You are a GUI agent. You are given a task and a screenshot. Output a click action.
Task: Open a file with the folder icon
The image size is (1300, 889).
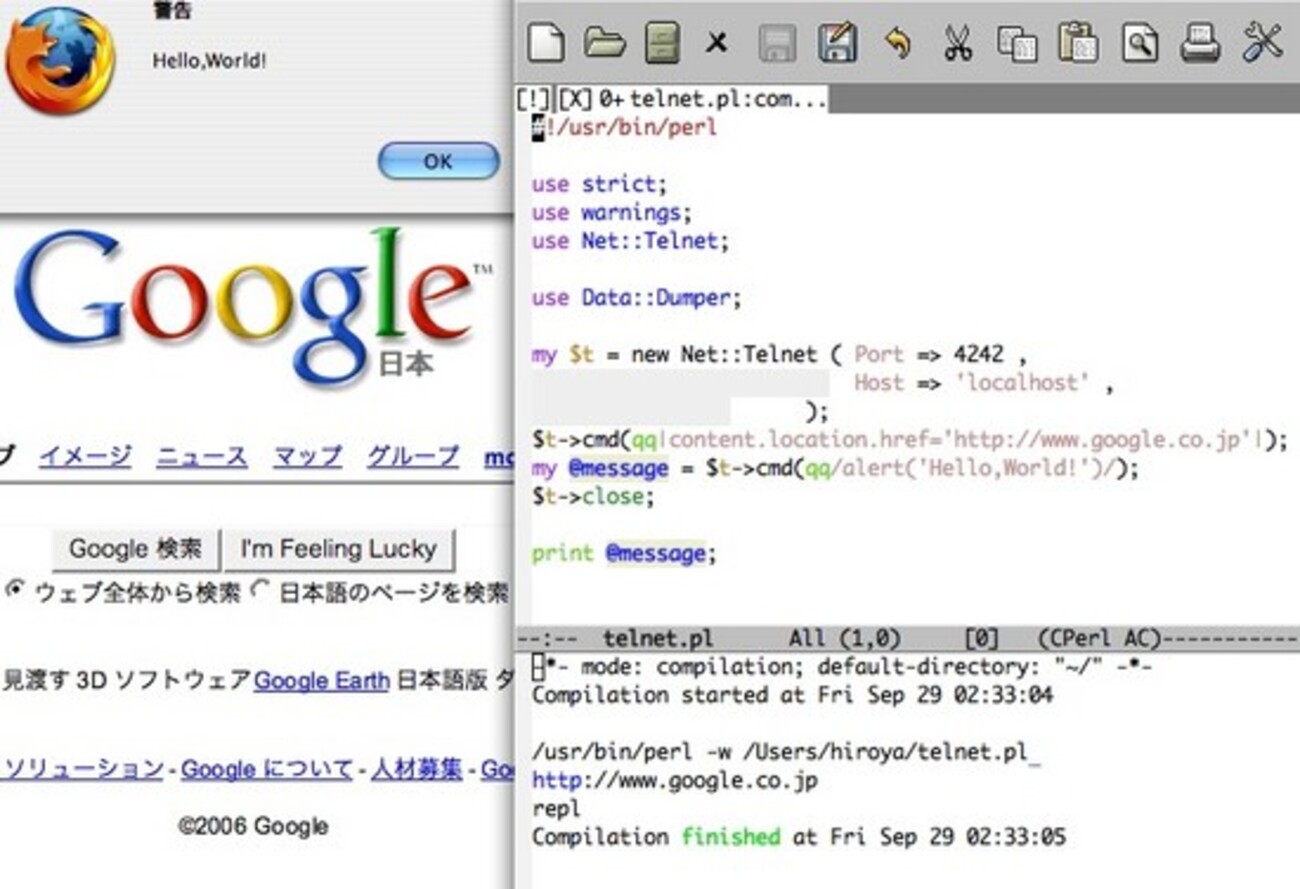click(604, 43)
